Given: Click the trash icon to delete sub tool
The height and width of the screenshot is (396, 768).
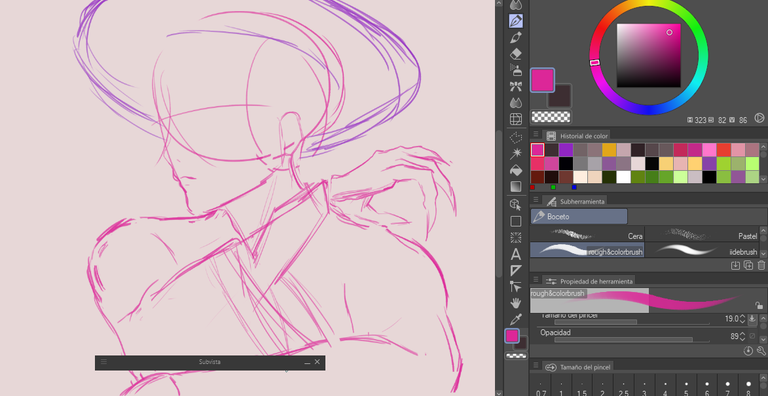Looking at the screenshot, I should point(761,266).
